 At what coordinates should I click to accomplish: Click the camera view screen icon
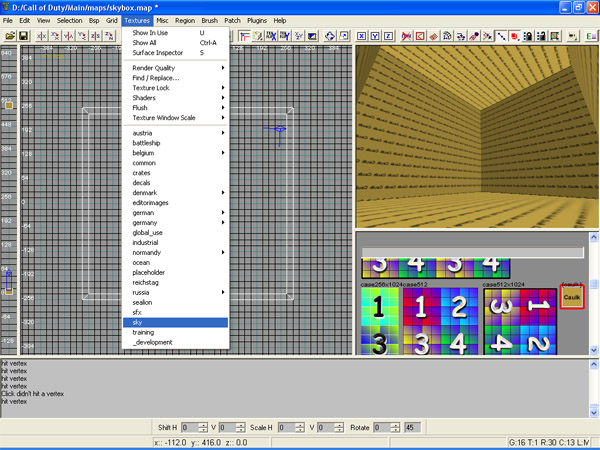tap(312, 36)
